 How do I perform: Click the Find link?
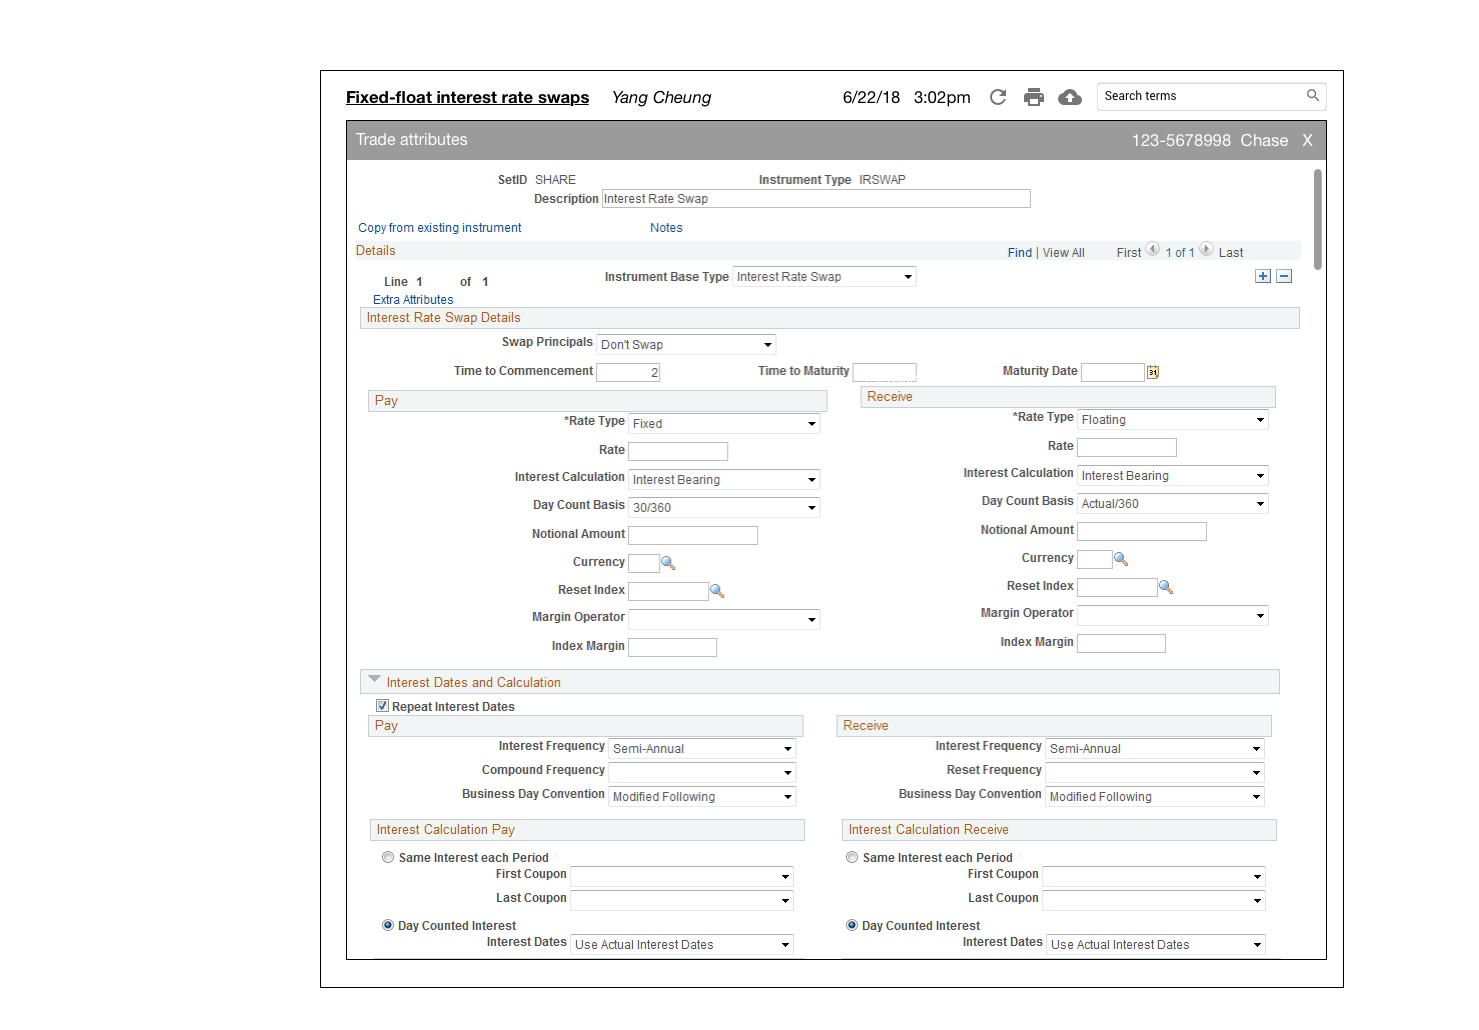point(1020,253)
